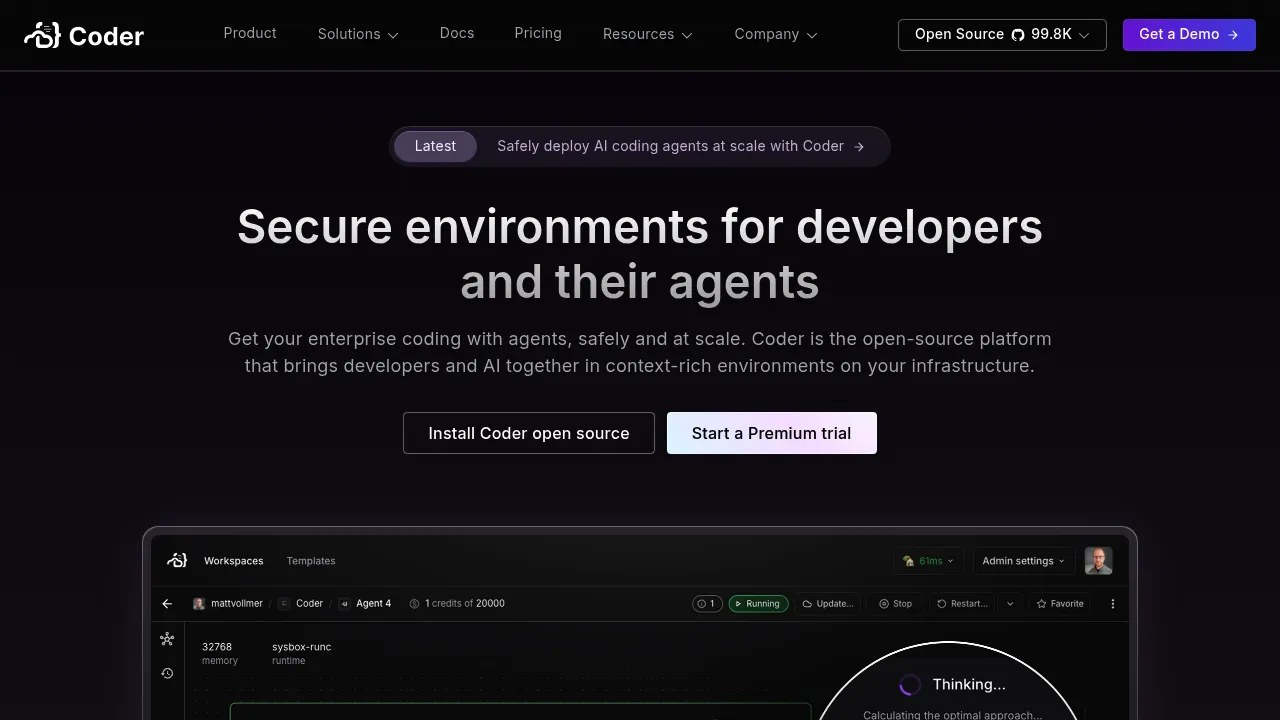Open the three-dot more options menu
Screen dimensions: 1280x720
tap(1113, 604)
